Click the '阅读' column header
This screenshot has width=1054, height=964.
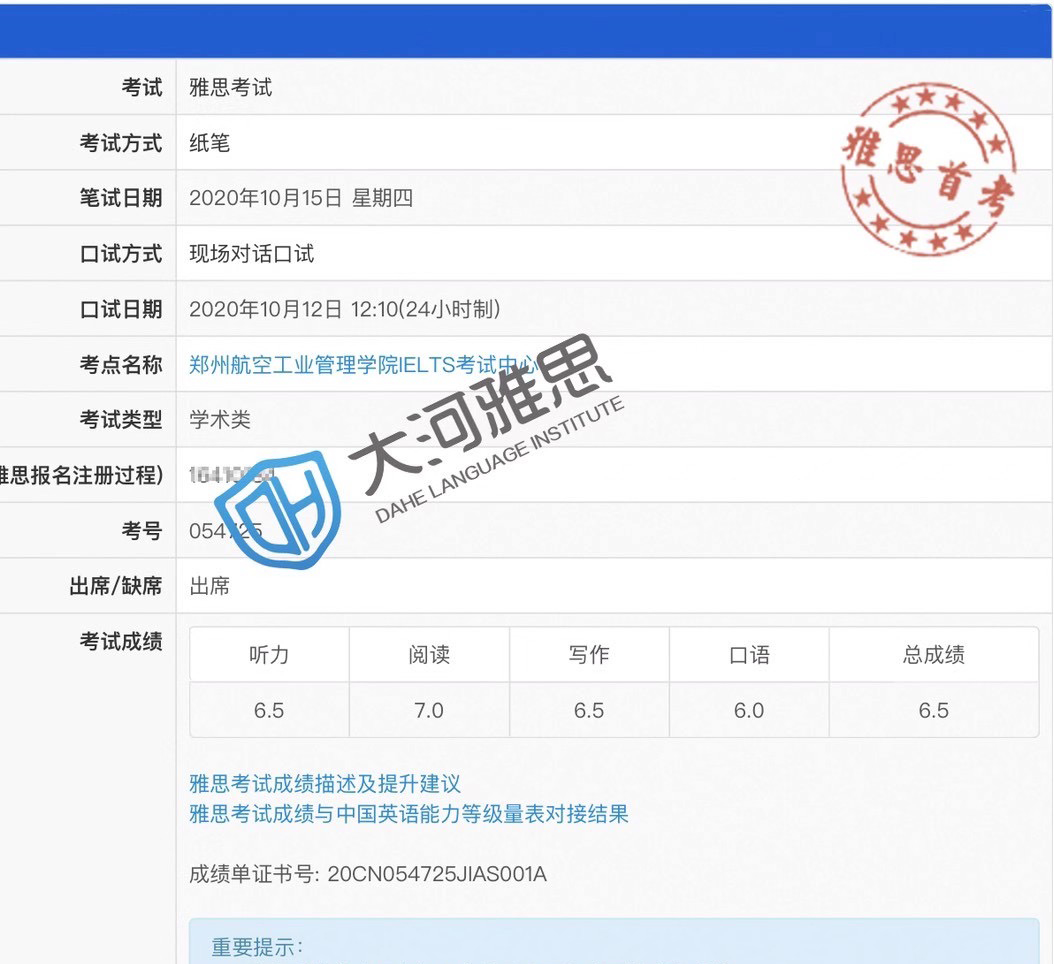point(429,655)
